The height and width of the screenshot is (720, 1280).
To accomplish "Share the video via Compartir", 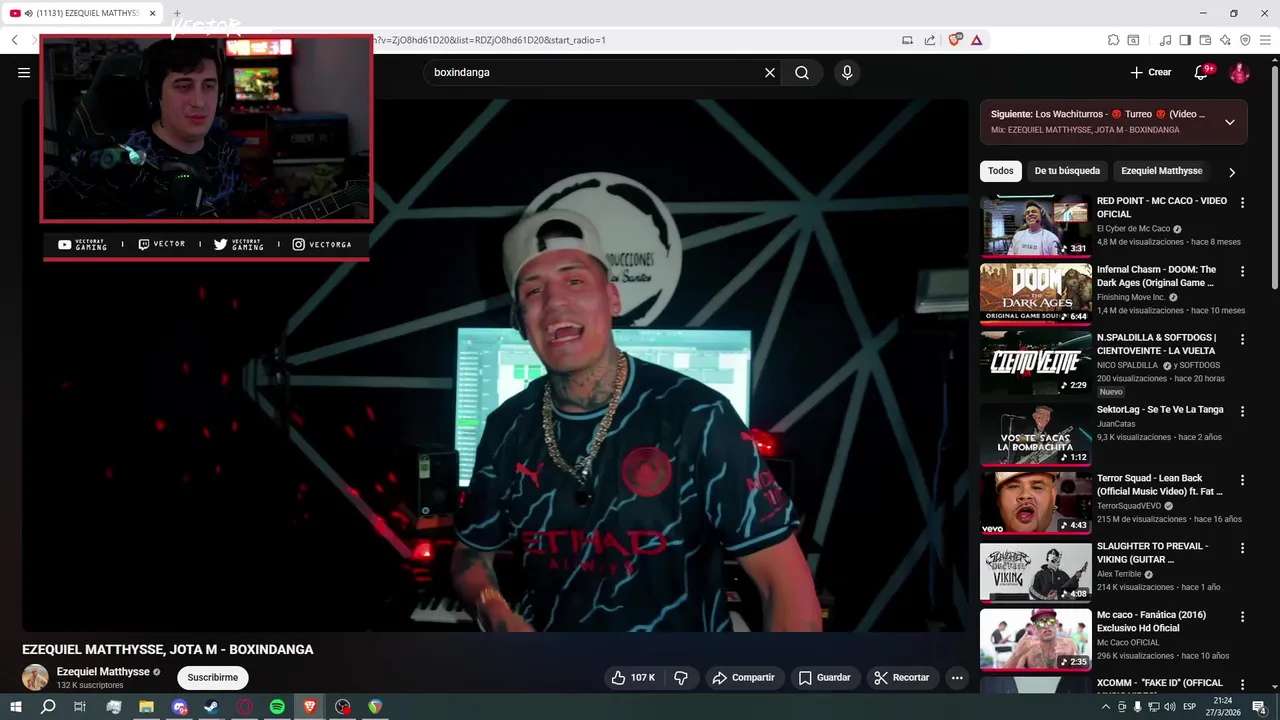I will (x=743, y=677).
